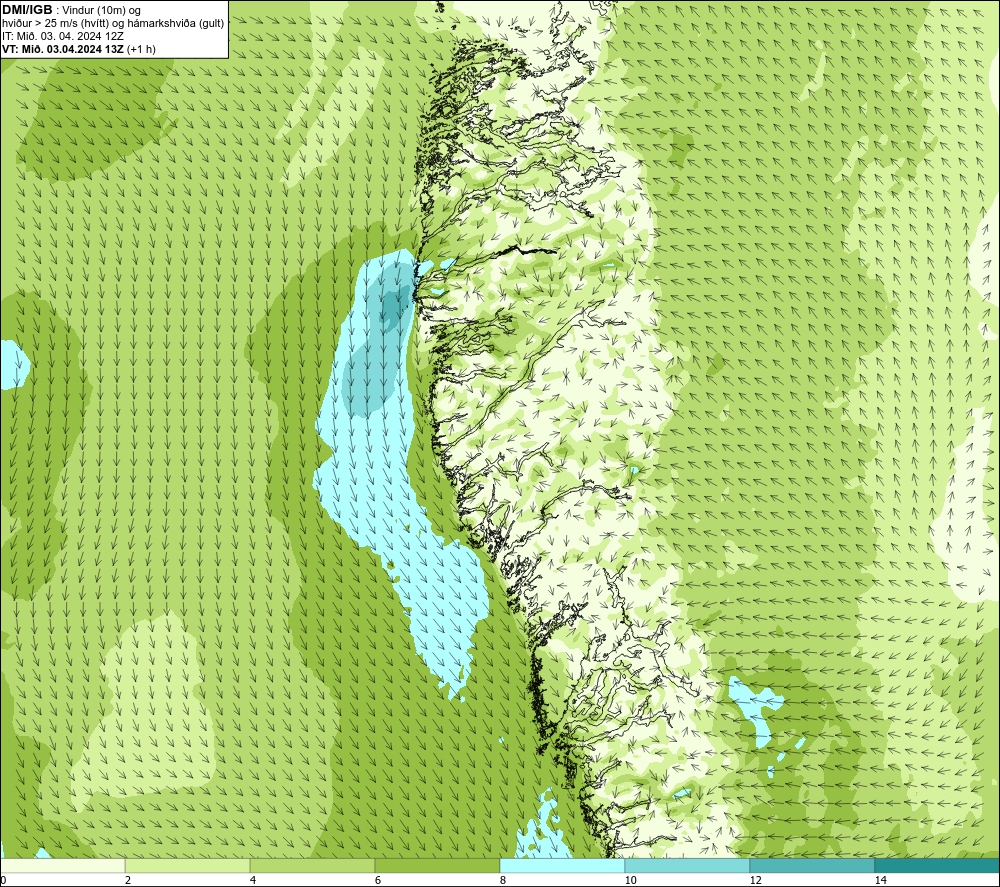Click the legend label '12'
The width and height of the screenshot is (1000, 887).
point(755,881)
